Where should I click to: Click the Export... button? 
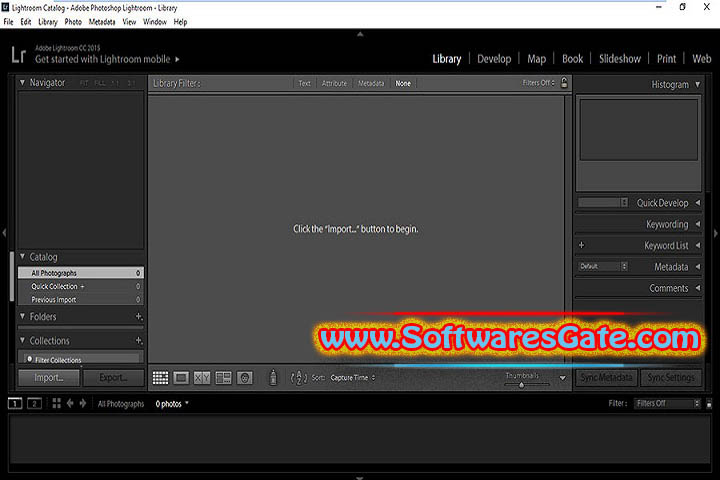(113, 378)
